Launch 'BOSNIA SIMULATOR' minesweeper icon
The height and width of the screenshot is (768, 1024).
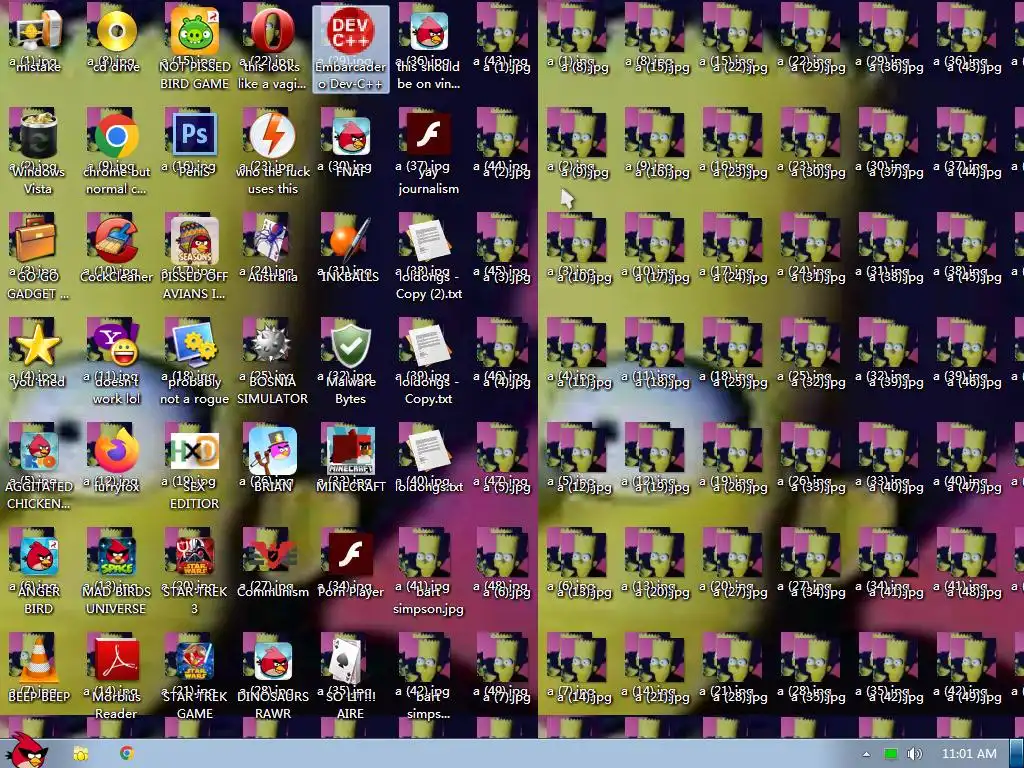[x=272, y=345]
